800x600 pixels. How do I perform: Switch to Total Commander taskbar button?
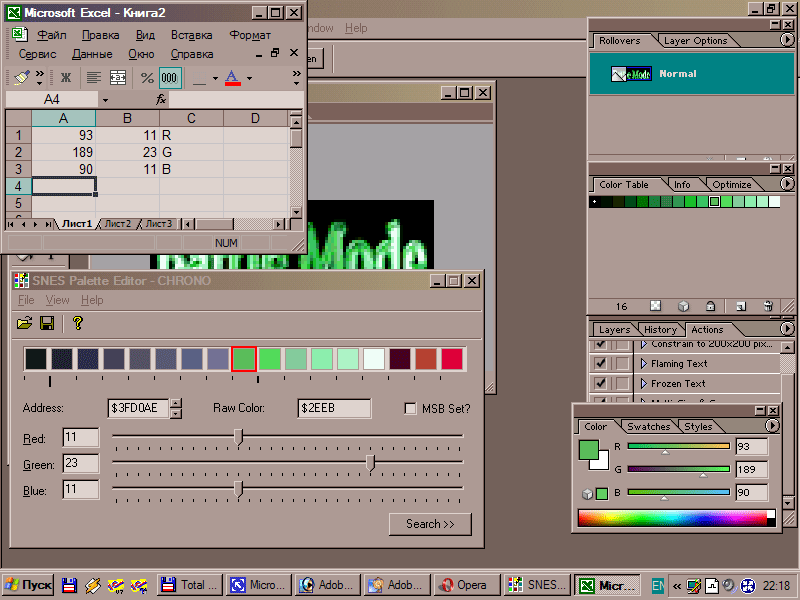(x=190, y=585)
